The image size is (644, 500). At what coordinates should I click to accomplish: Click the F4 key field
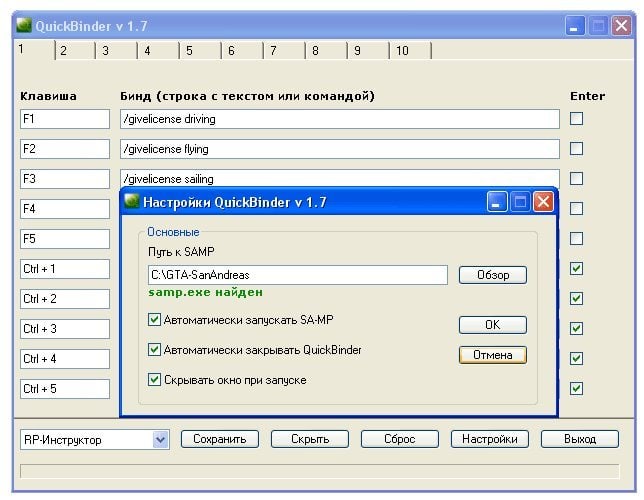click(x=65, y=209)
